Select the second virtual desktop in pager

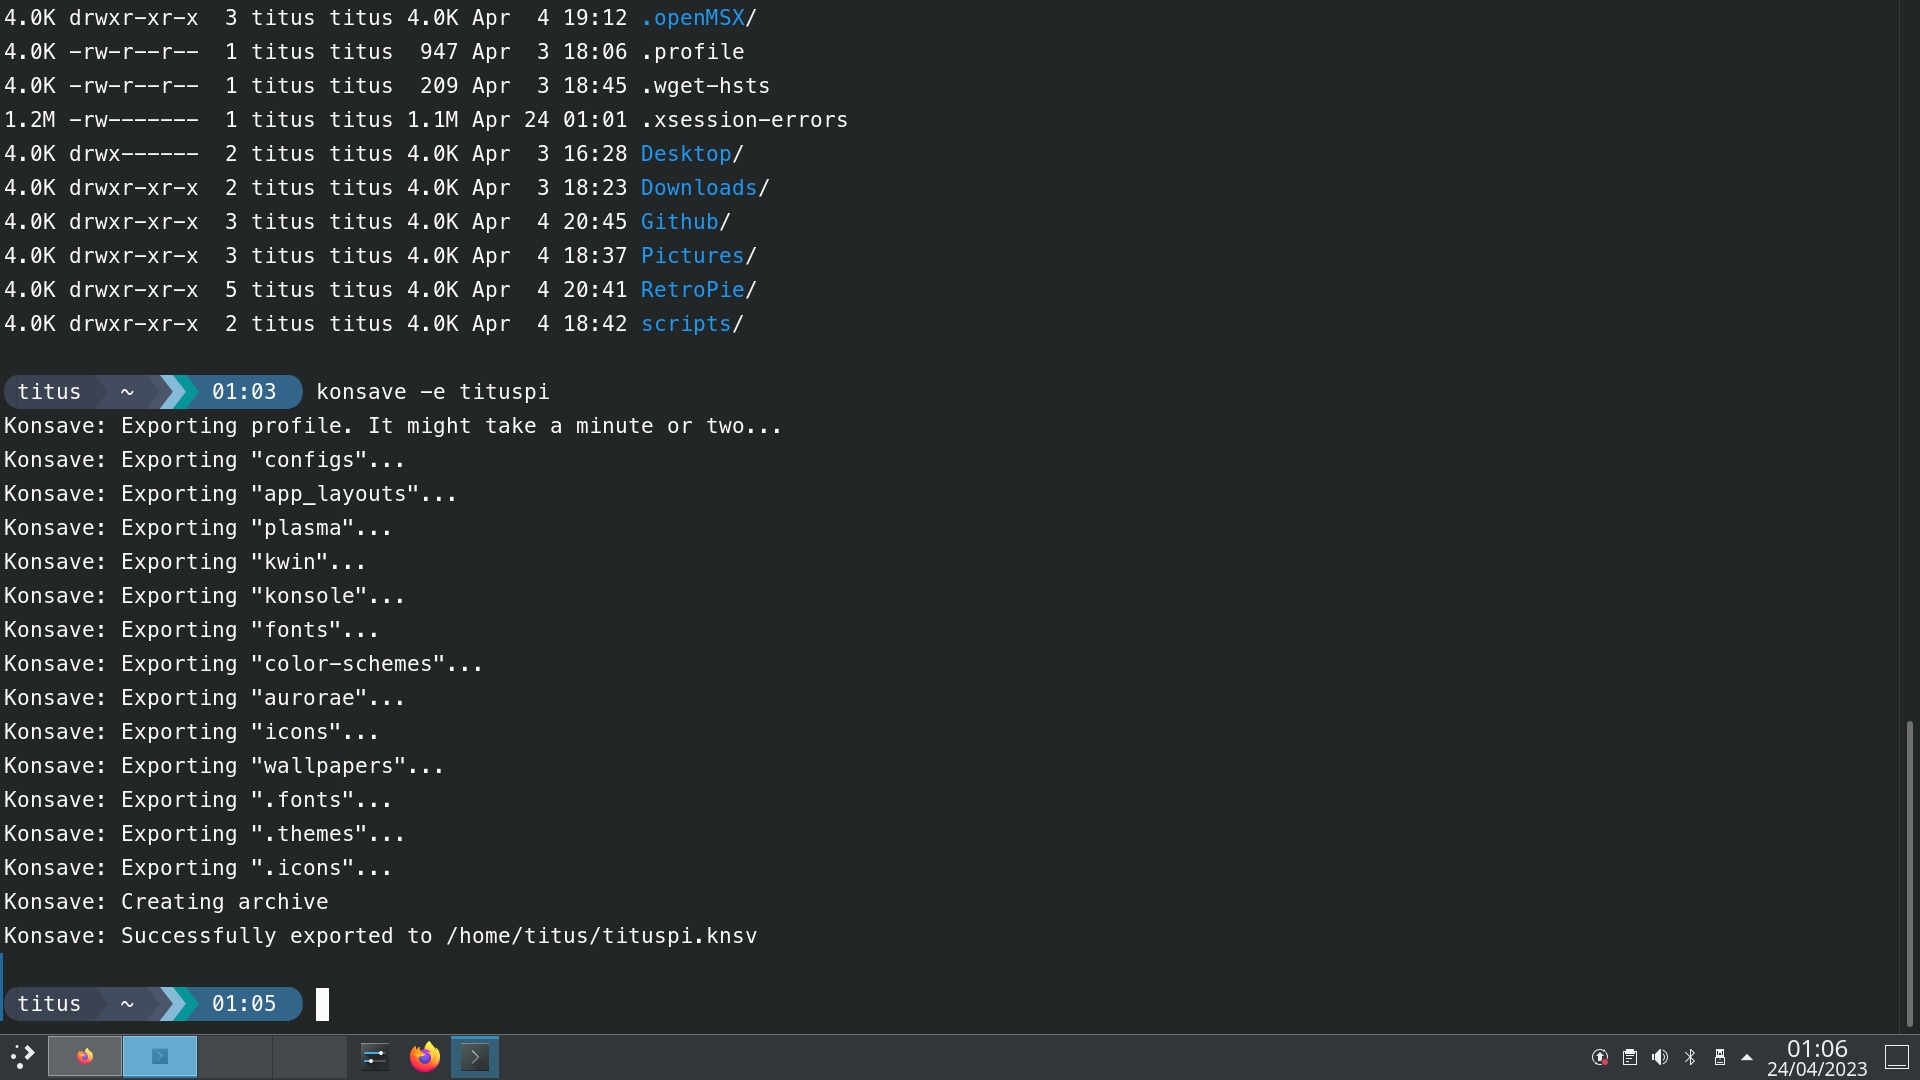[160, 1056]
